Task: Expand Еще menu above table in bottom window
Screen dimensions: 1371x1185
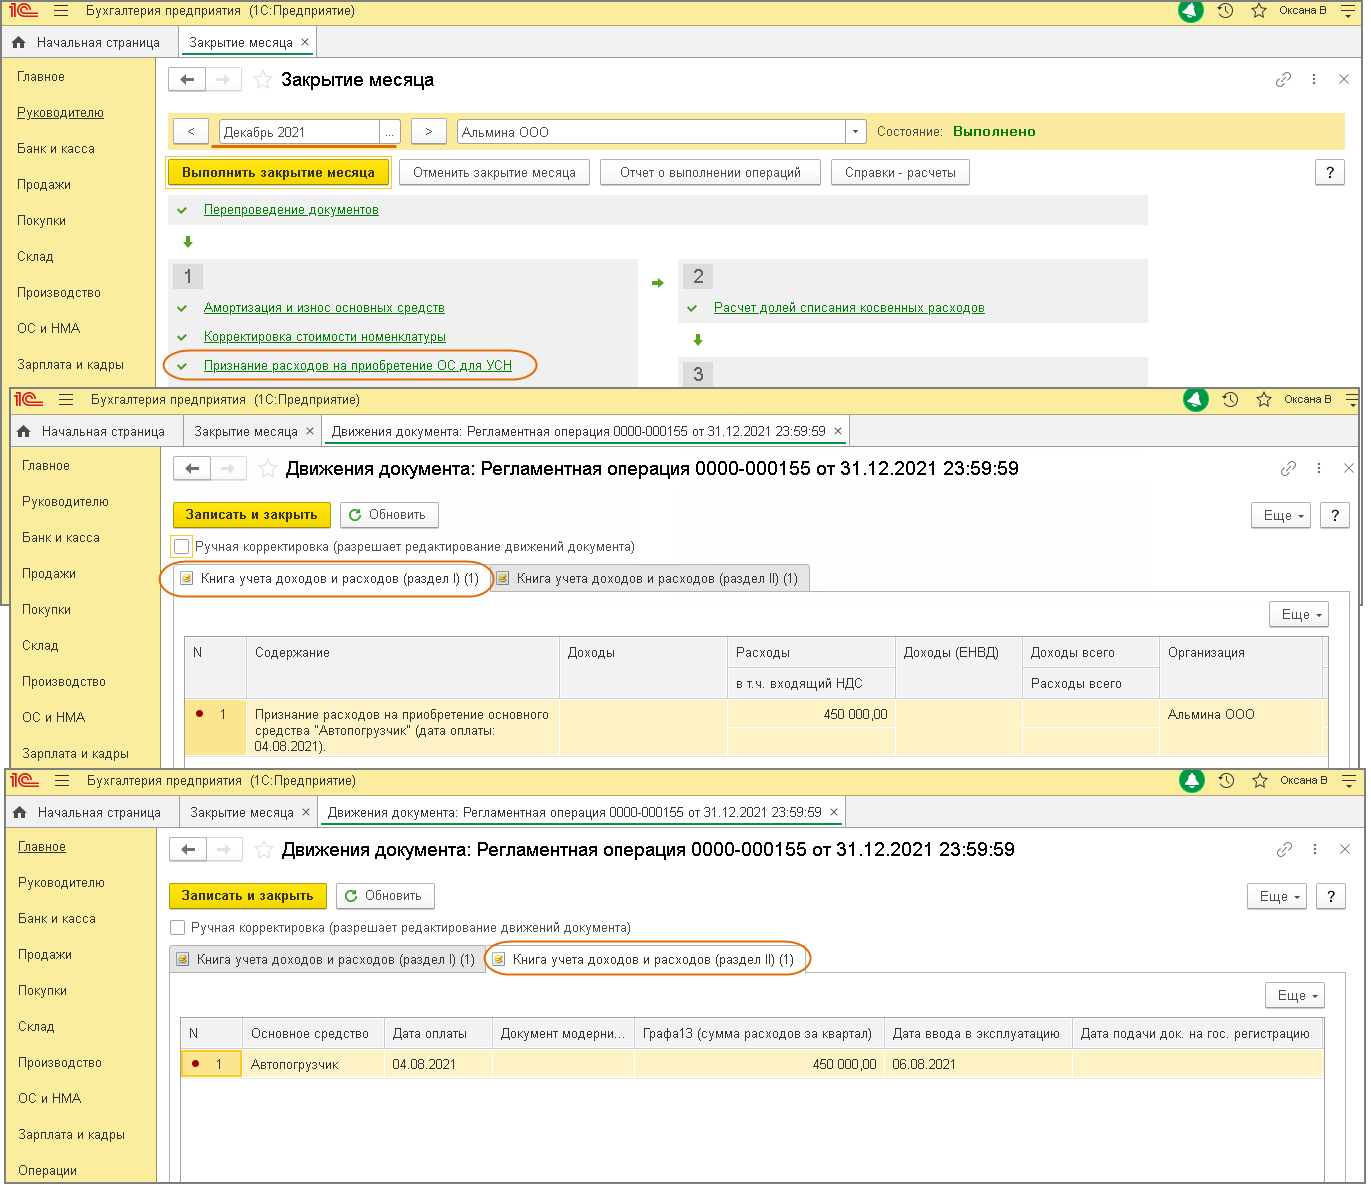Action: (1295, 996)
